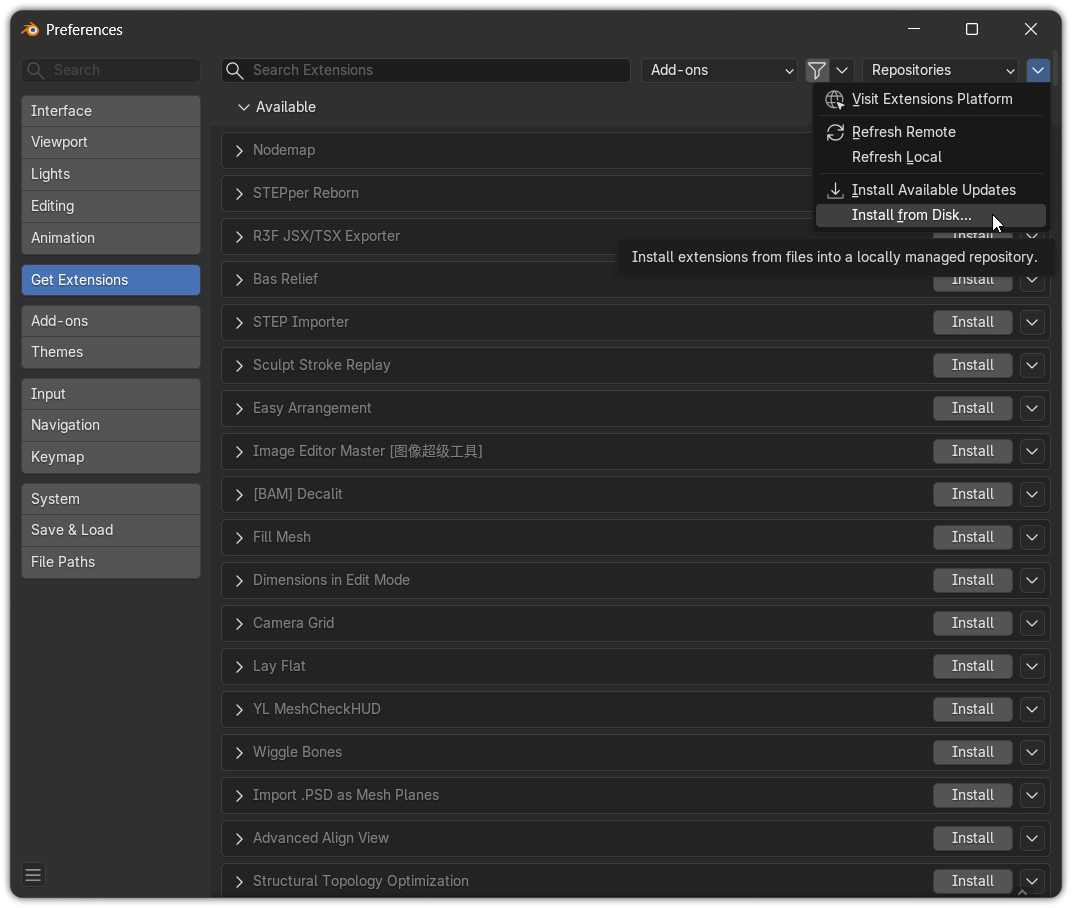Install the [BAM] Decalit extension
The height and width of the screenshot is (908, 1072).
pos(972,494)
